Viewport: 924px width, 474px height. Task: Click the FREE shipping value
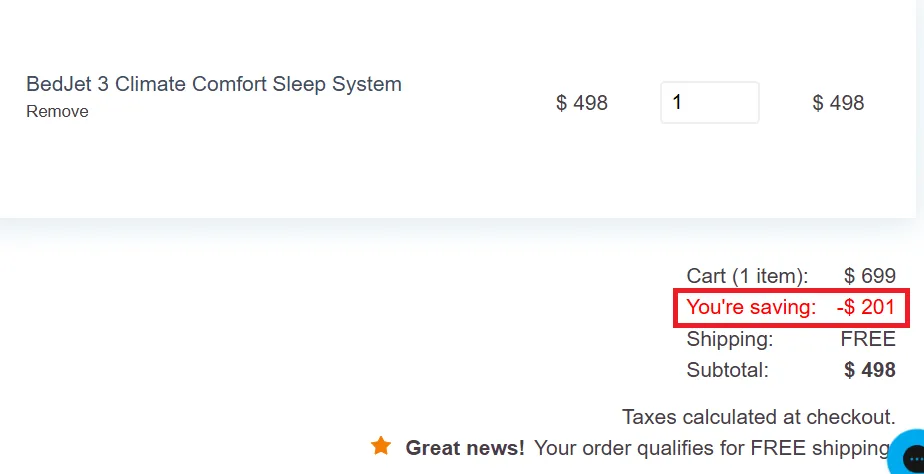[868, 339]
